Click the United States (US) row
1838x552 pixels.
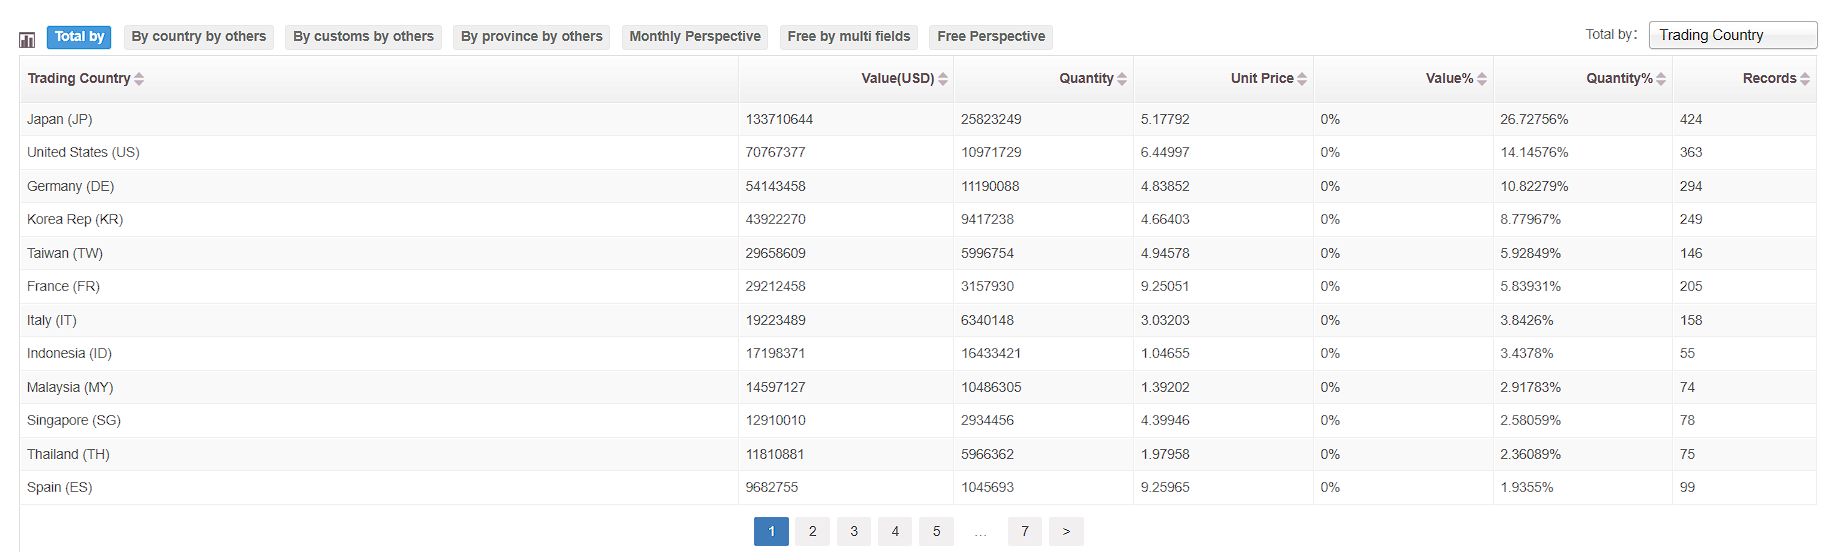[918, 153]
